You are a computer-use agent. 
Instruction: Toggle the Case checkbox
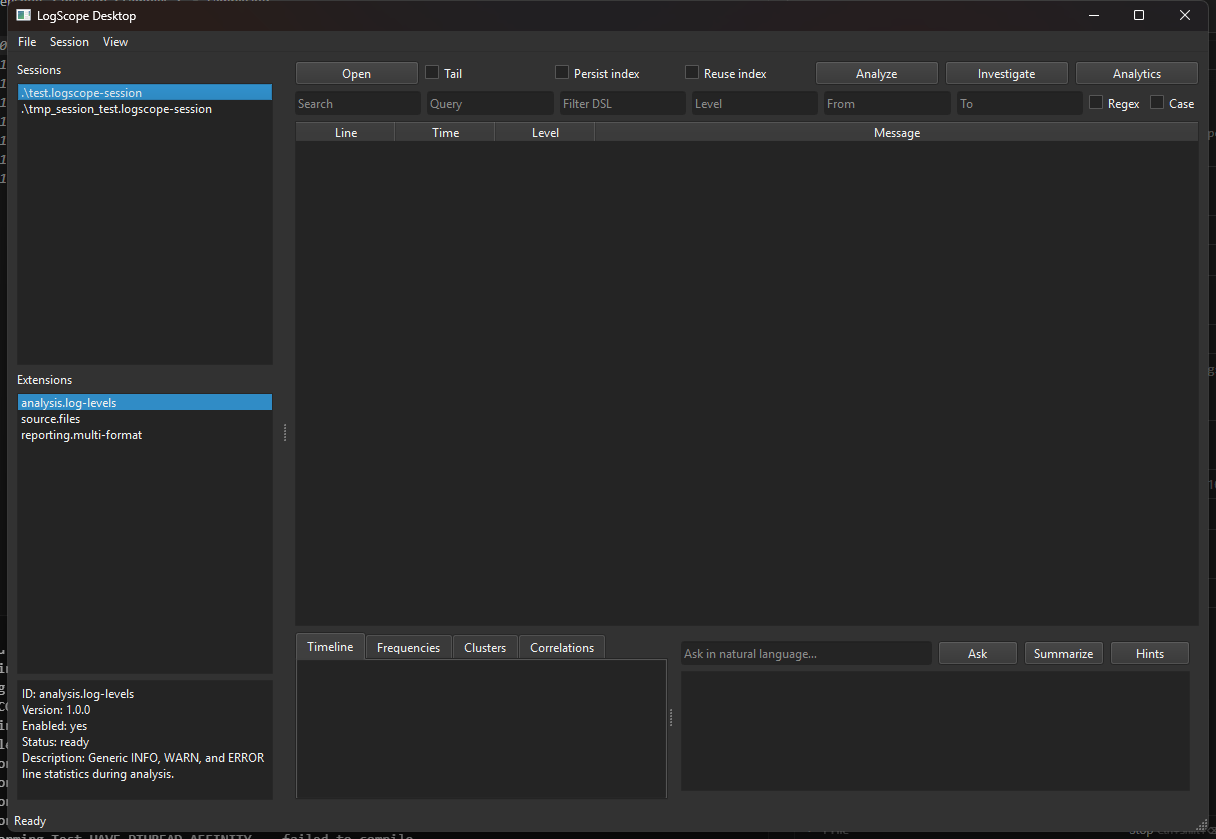tap(1157, 103)
